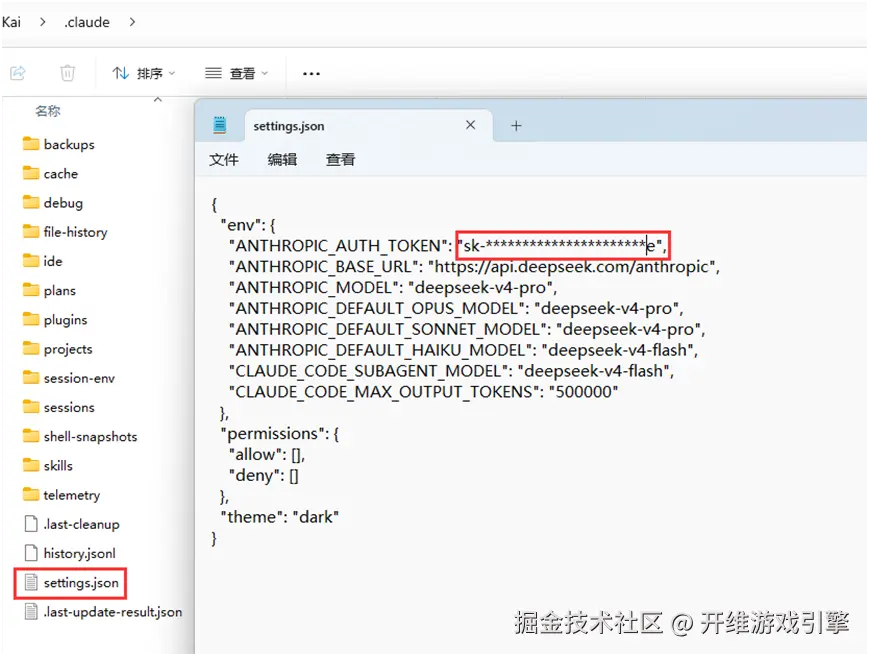Click the "ANTHROPIC_AUTH_TOKEN" key text

click(338, 245)
